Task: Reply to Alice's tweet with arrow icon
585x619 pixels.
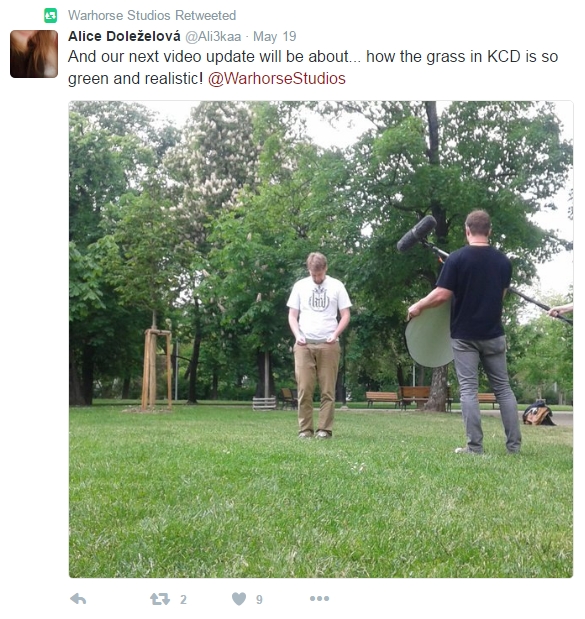Action: (x=78, y=599)
